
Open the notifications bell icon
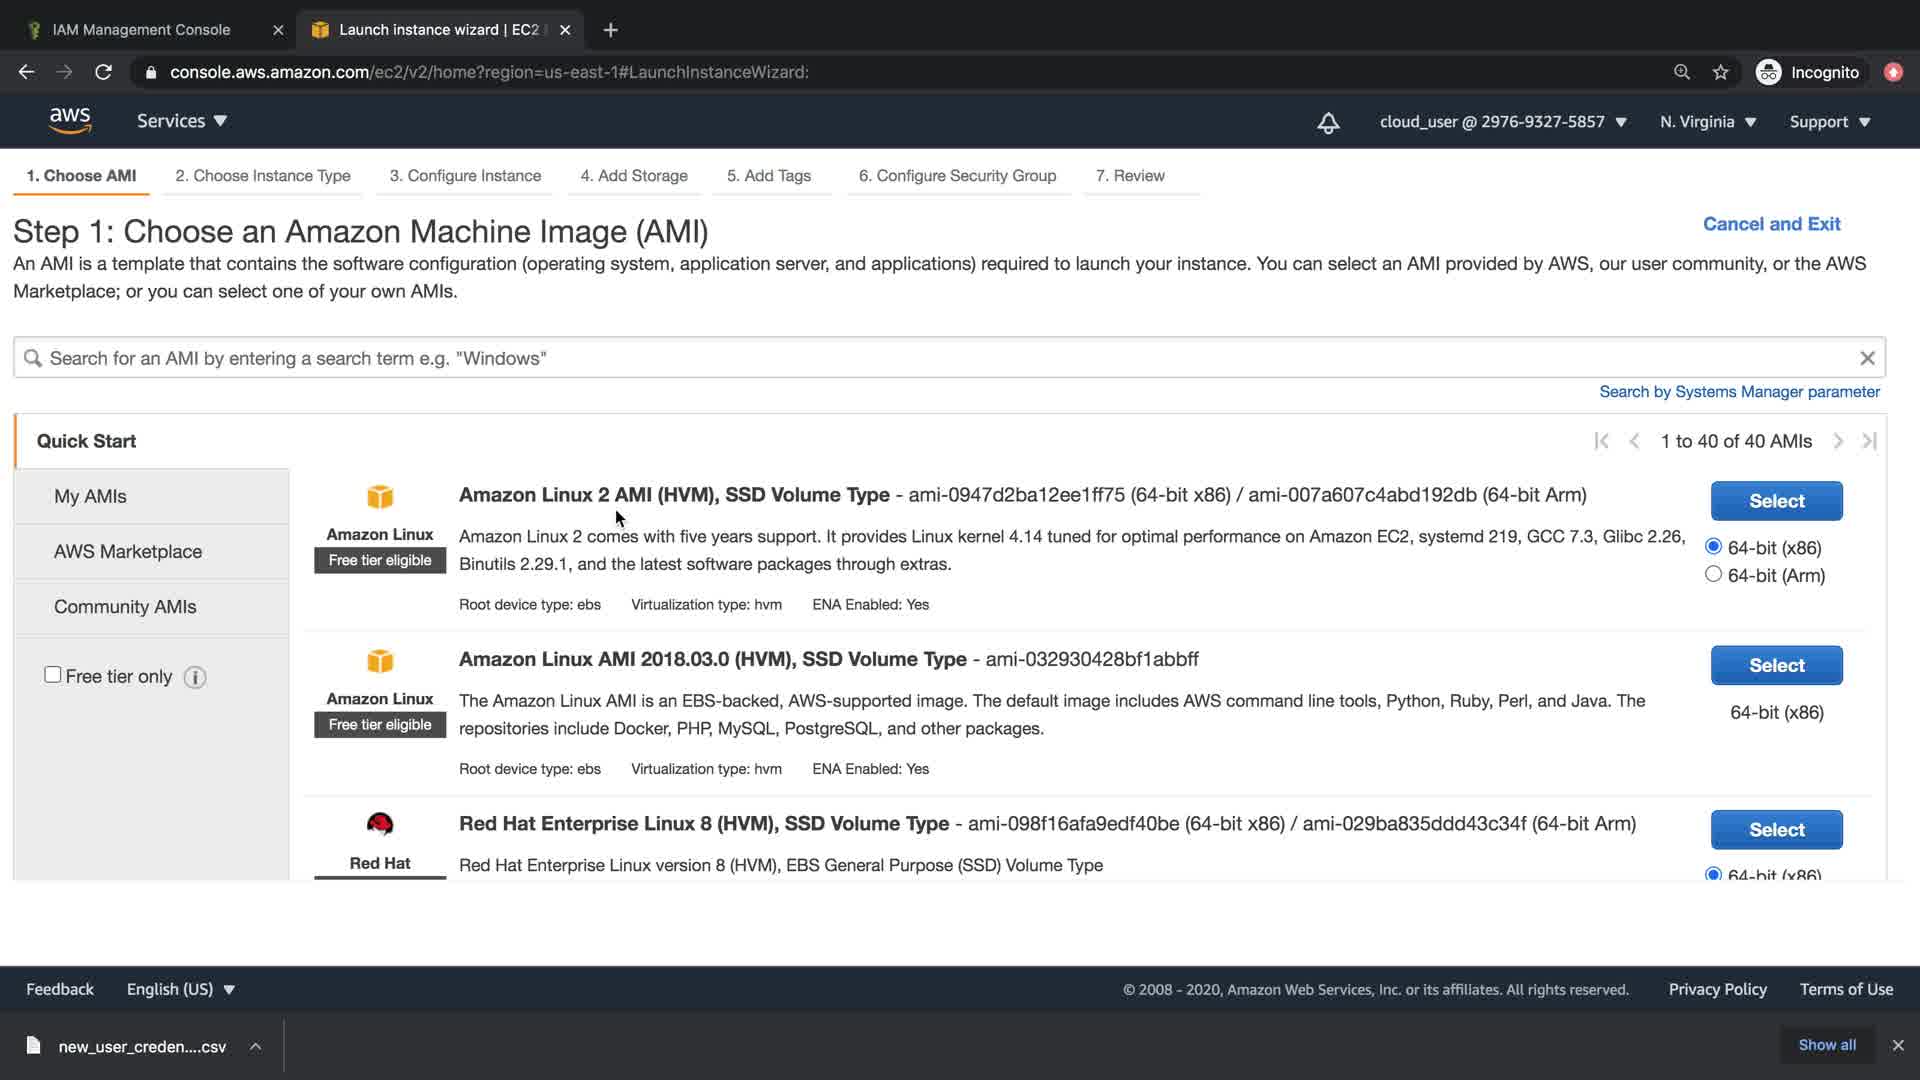pyautogui.click(x=1328, y=122)
